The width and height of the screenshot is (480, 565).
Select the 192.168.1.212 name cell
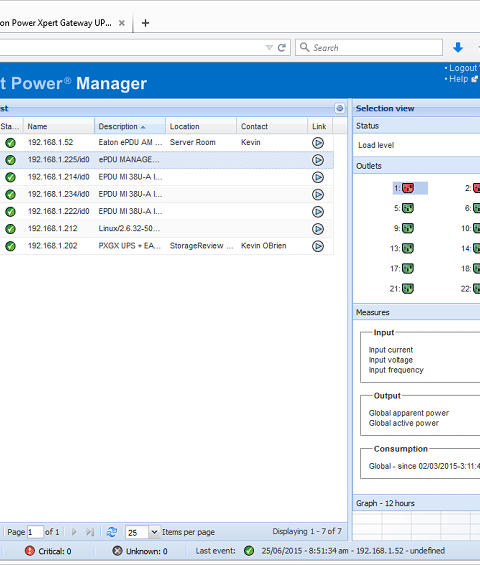(53, 228)
